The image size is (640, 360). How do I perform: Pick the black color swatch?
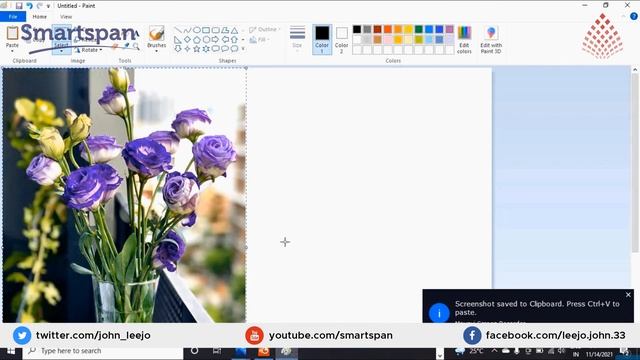(x=357, y=29)
